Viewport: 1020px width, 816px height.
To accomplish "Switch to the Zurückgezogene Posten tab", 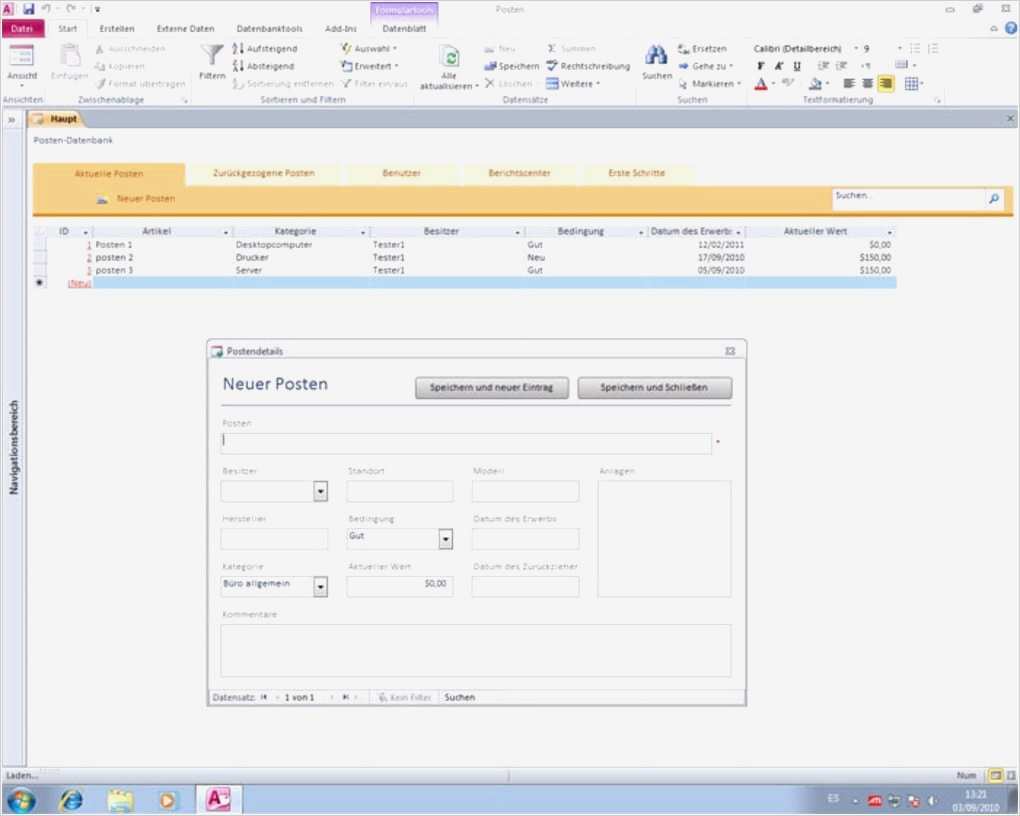I will point(264,173).
